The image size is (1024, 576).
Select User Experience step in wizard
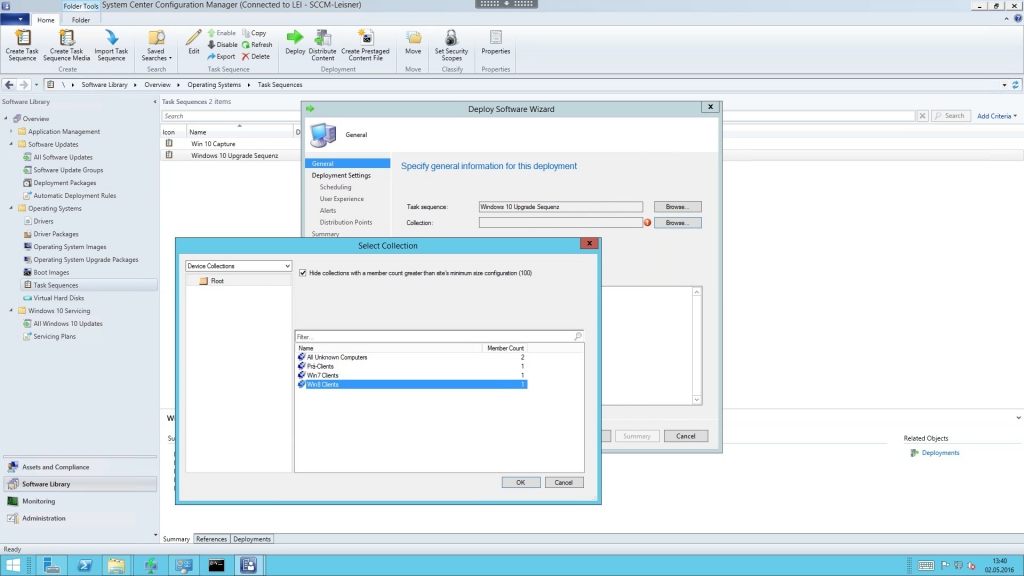pyautogui.click(x=342, y=199)
